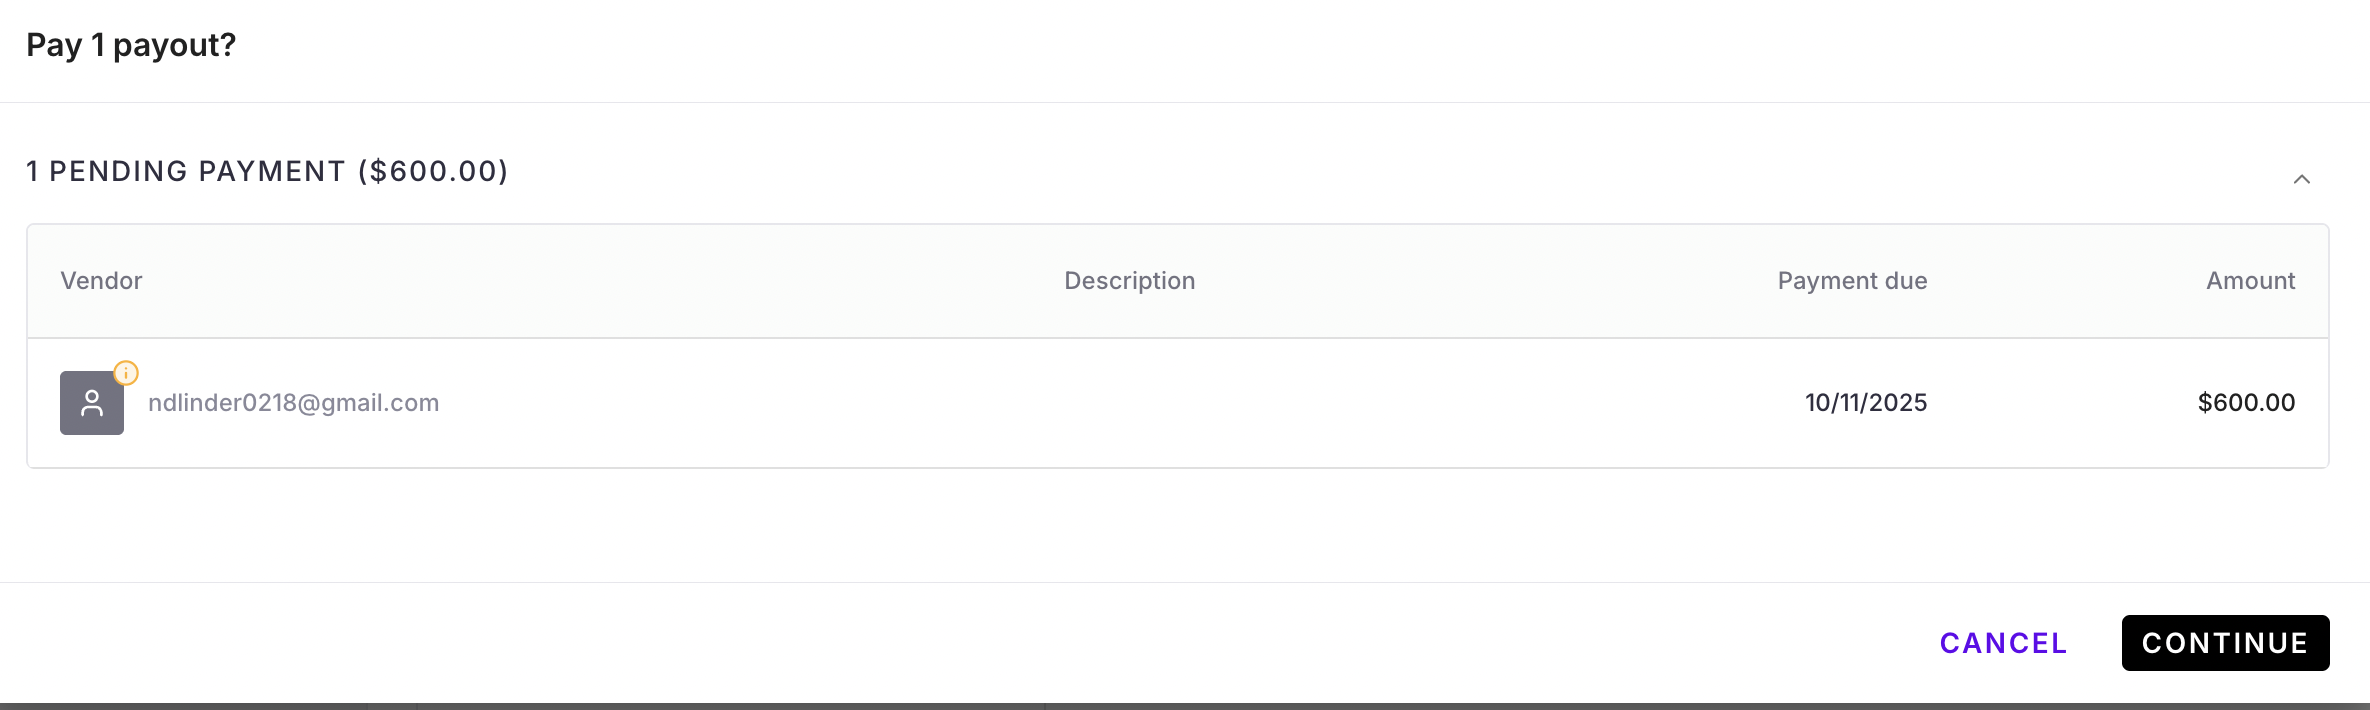Click the dimmed backdrop strip below the dialog
Image resolution: width=2370 pixels, height=710 pixels.
coord(1185,706)
